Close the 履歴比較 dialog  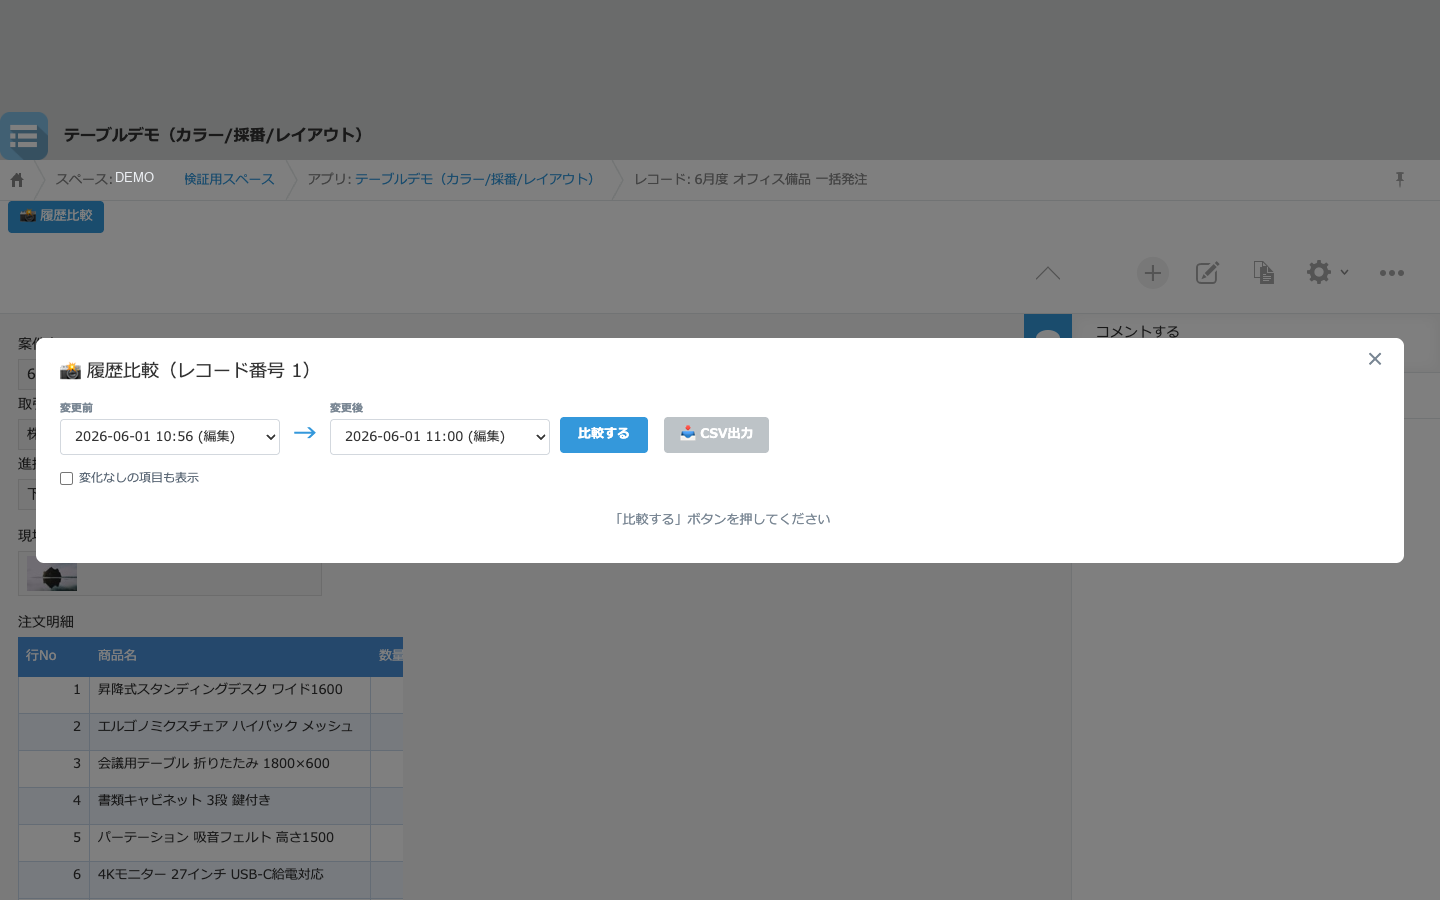(1375, 359)
